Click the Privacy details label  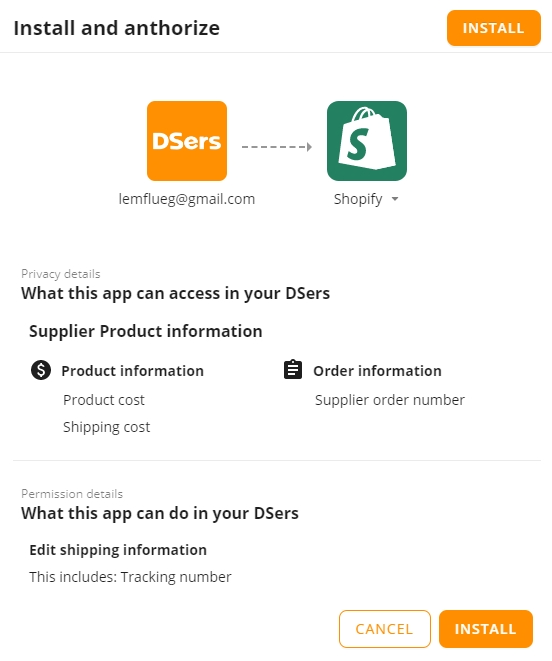coord(61,274)
